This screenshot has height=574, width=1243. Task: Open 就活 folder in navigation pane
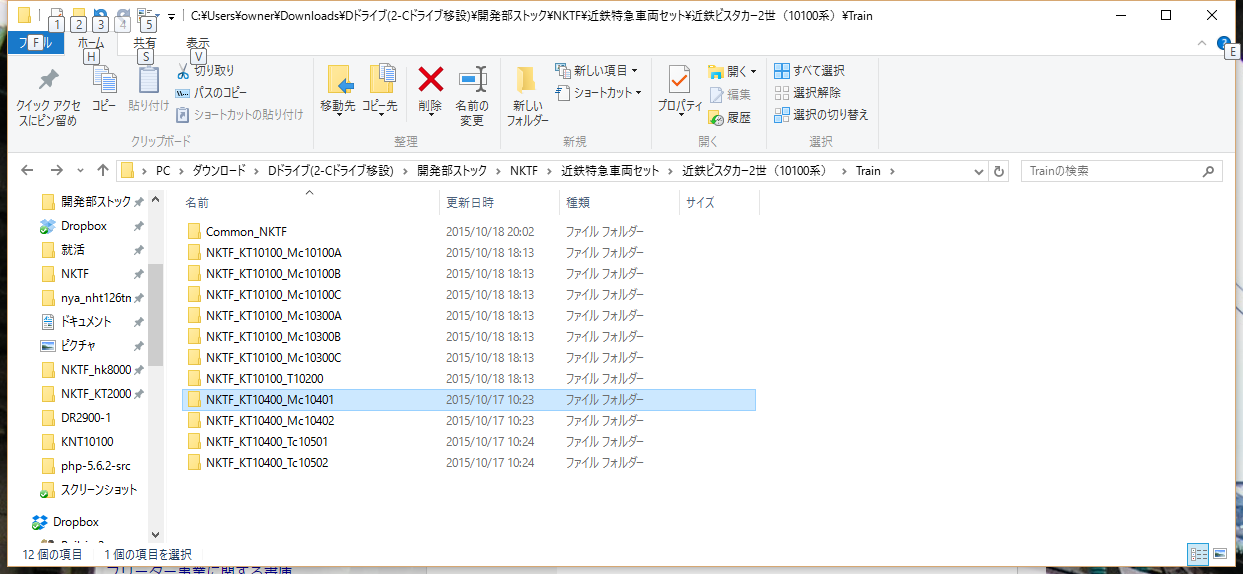73,250
